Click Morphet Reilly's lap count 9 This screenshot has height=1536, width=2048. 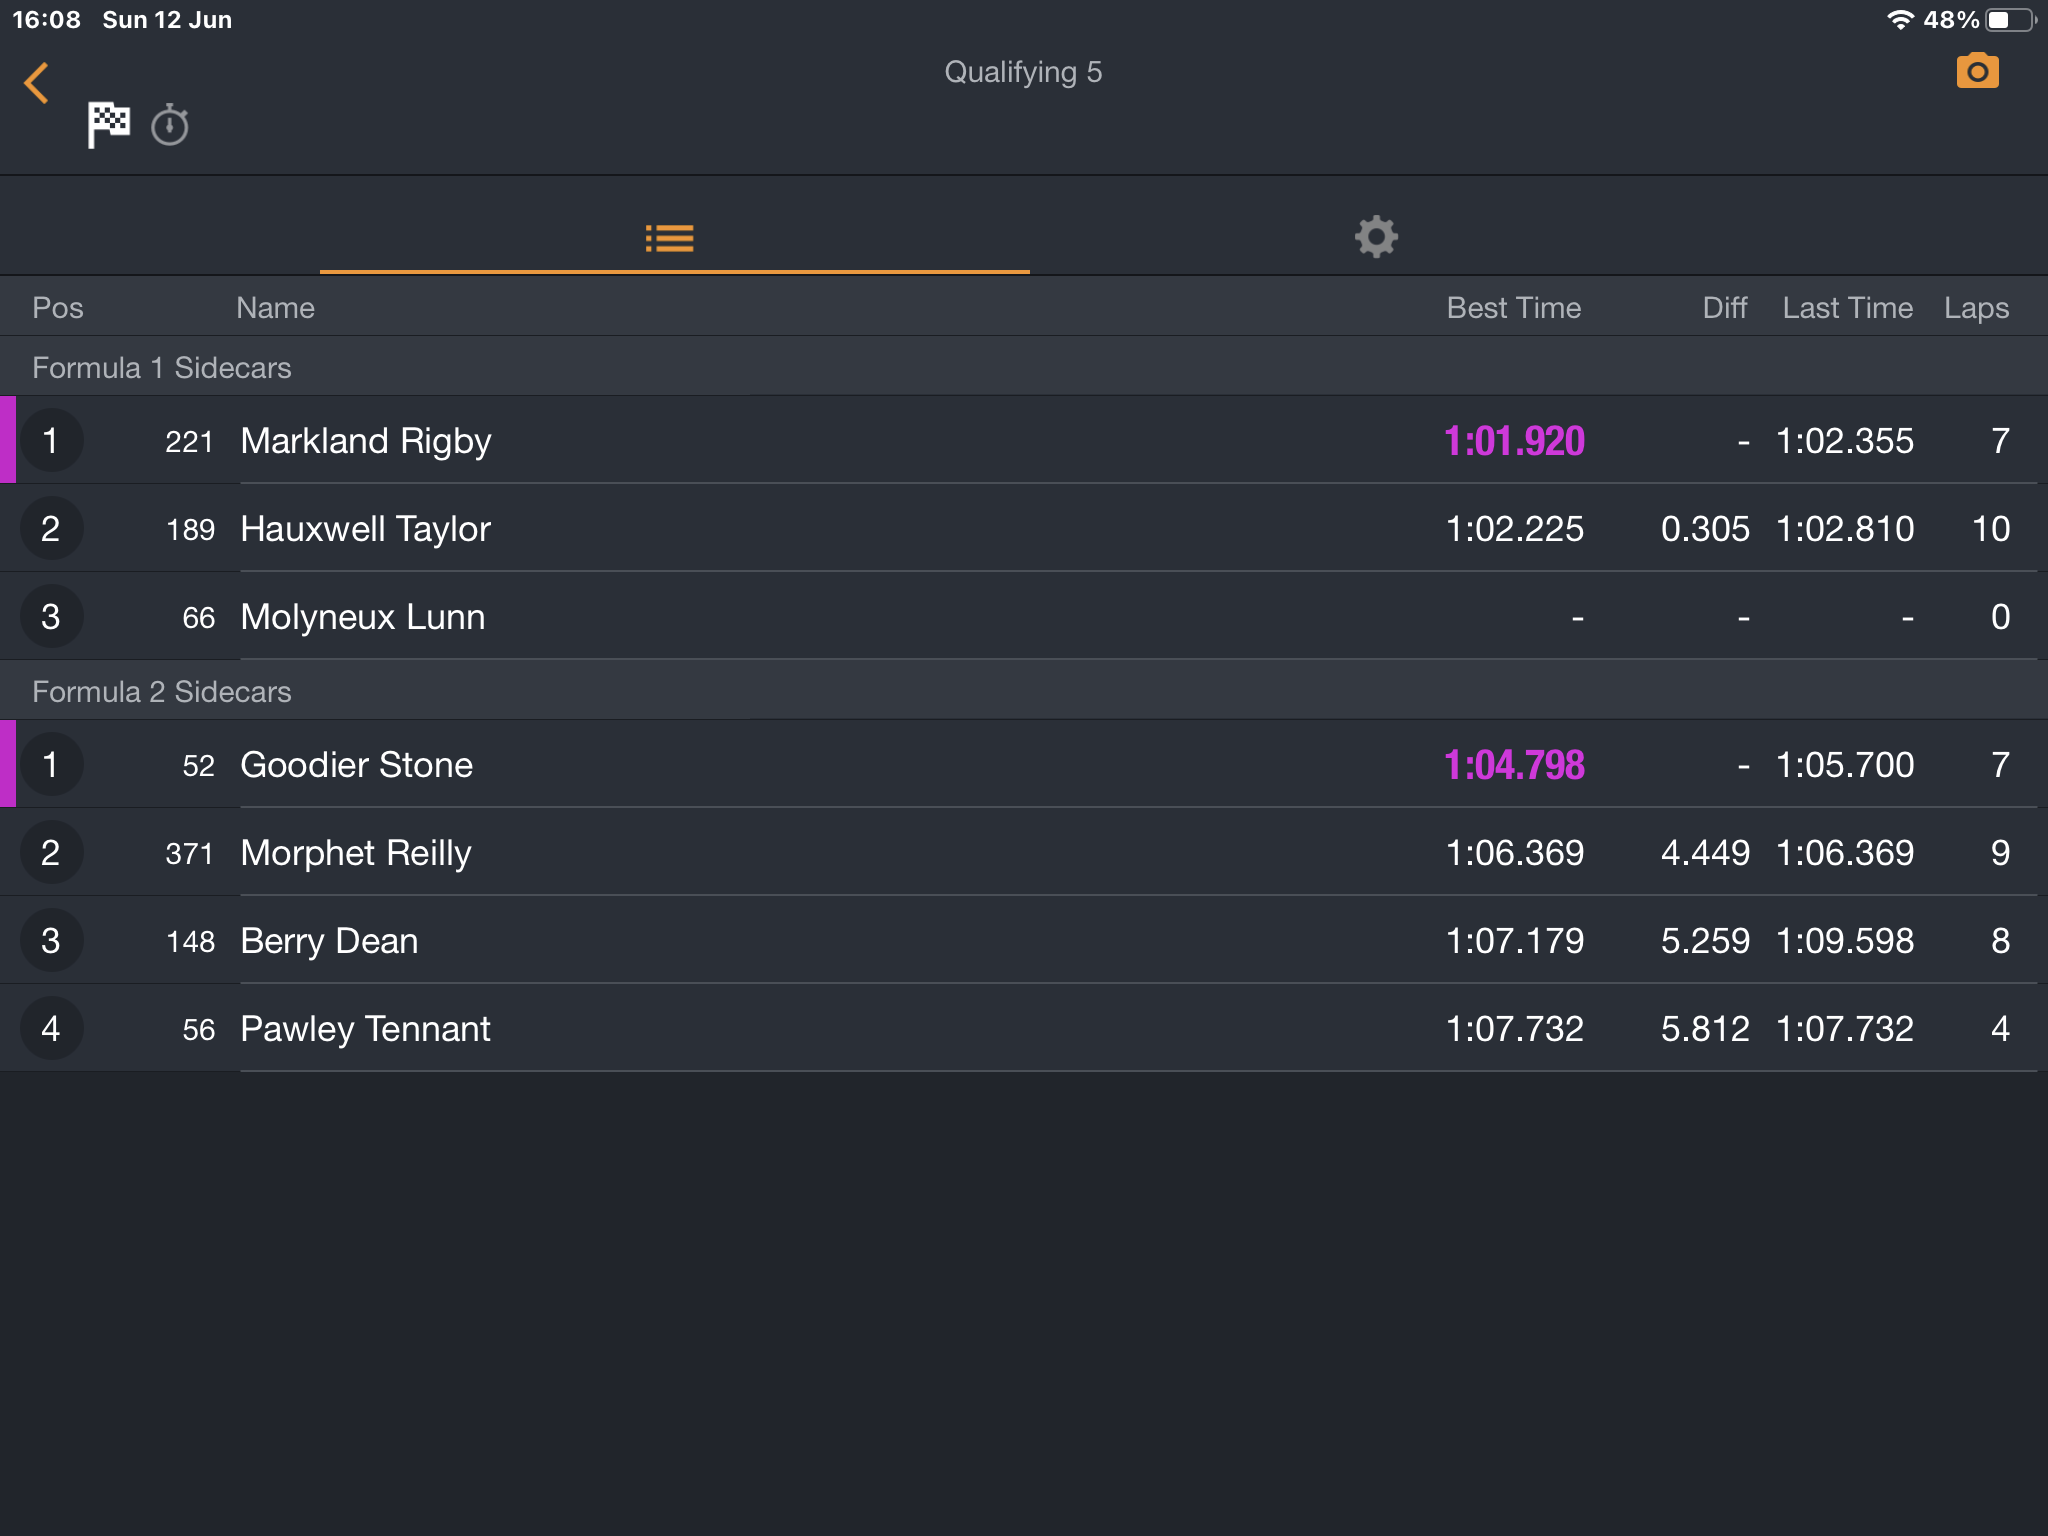[2000, 853]
